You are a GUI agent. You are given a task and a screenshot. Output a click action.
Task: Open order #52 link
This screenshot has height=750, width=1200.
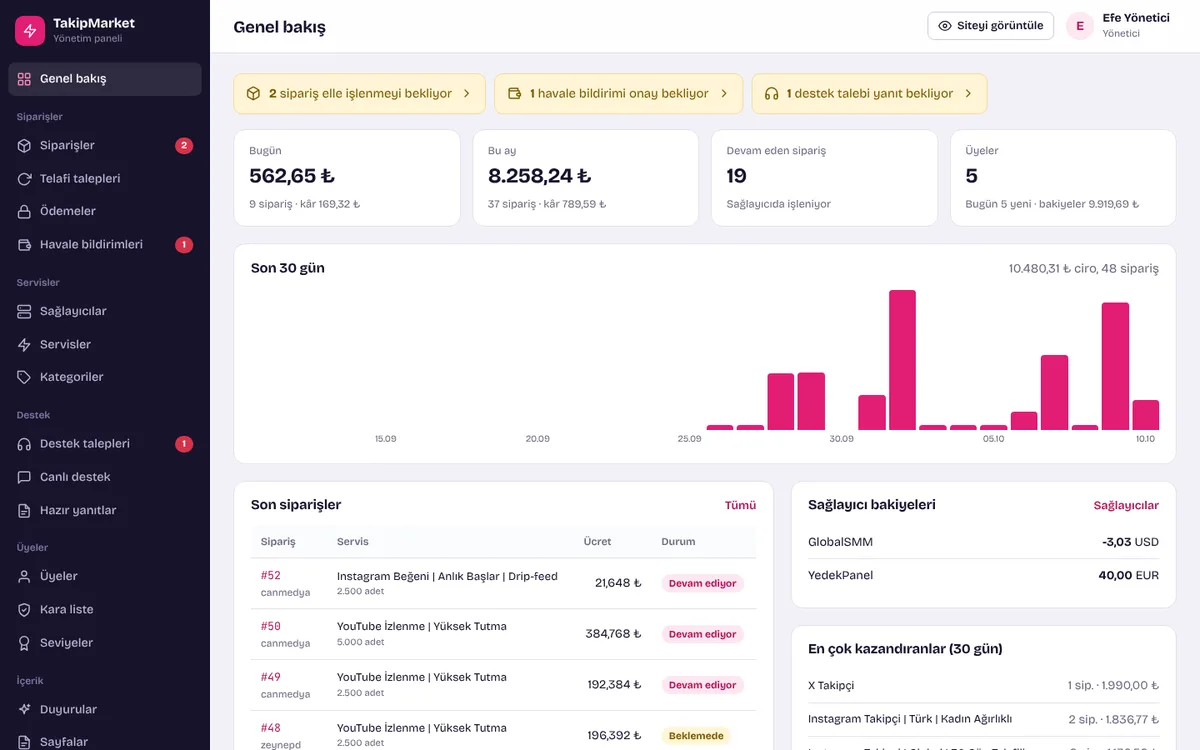[x=271, y=576]
